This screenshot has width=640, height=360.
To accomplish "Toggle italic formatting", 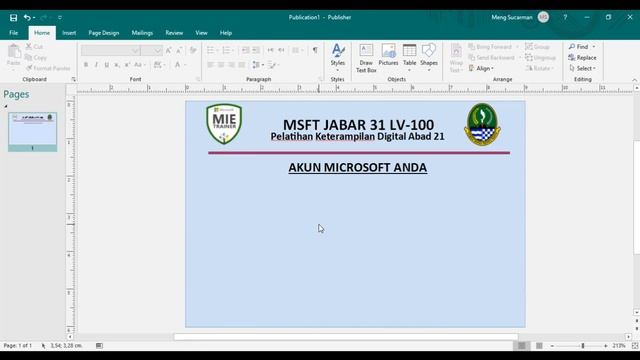I will coord(96,65).
